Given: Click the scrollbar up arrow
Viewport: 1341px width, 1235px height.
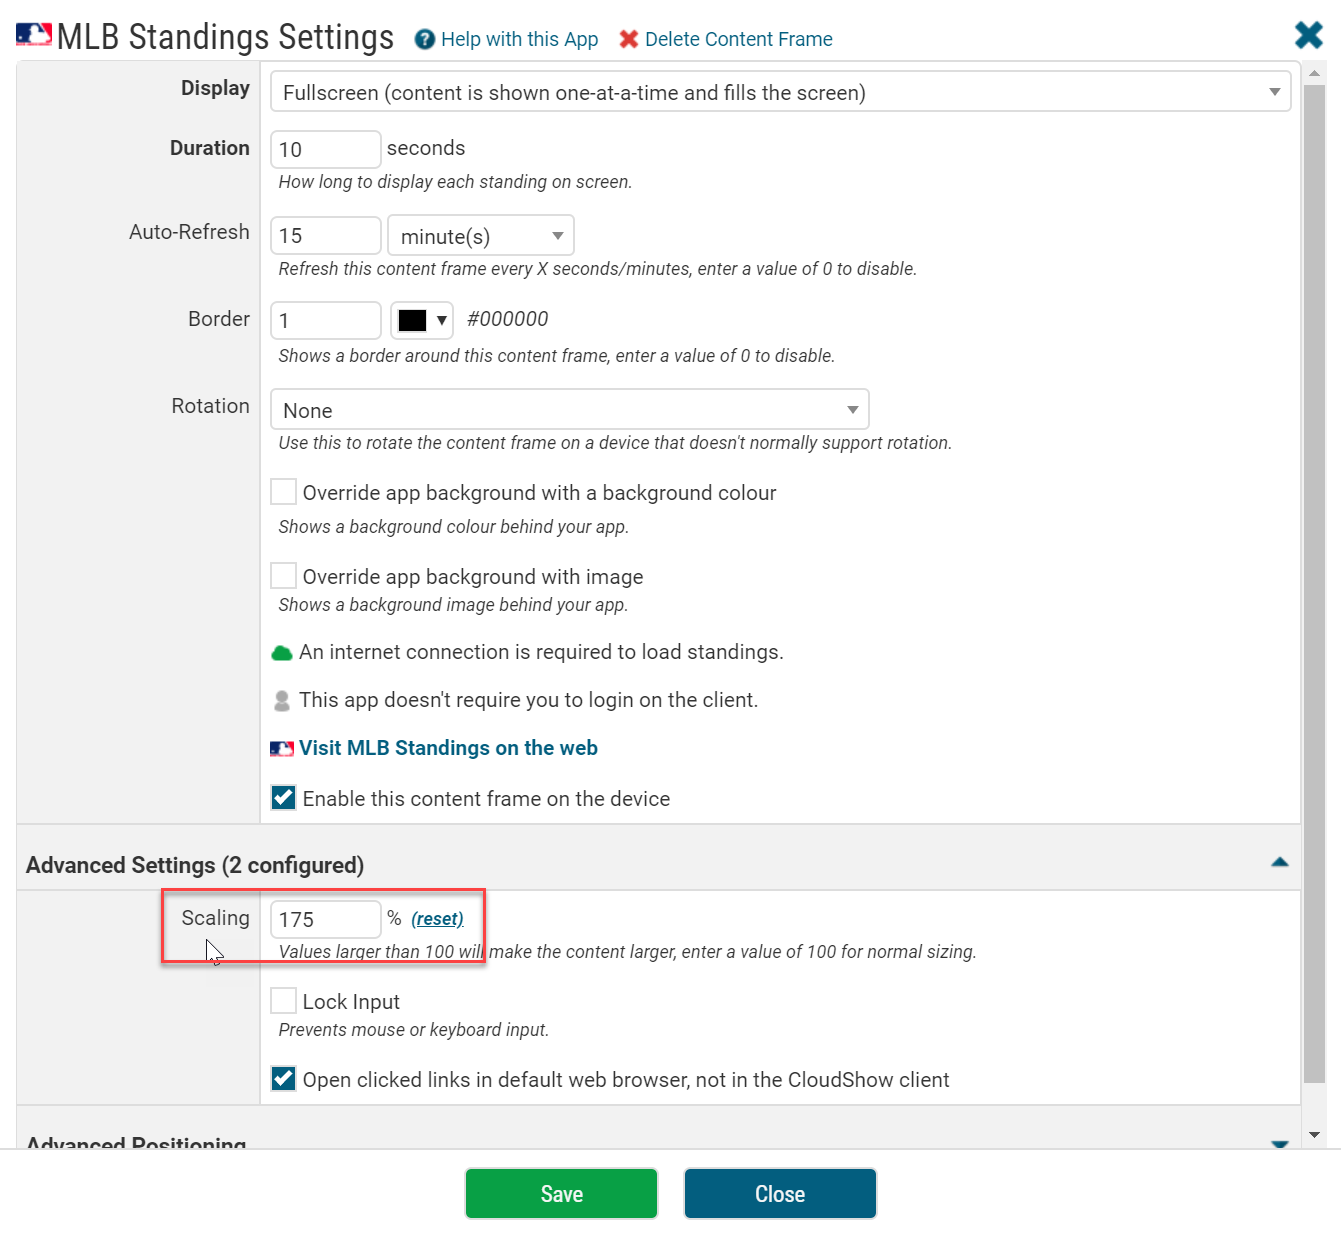Looking at the screenshot, I should [1315, 73].
